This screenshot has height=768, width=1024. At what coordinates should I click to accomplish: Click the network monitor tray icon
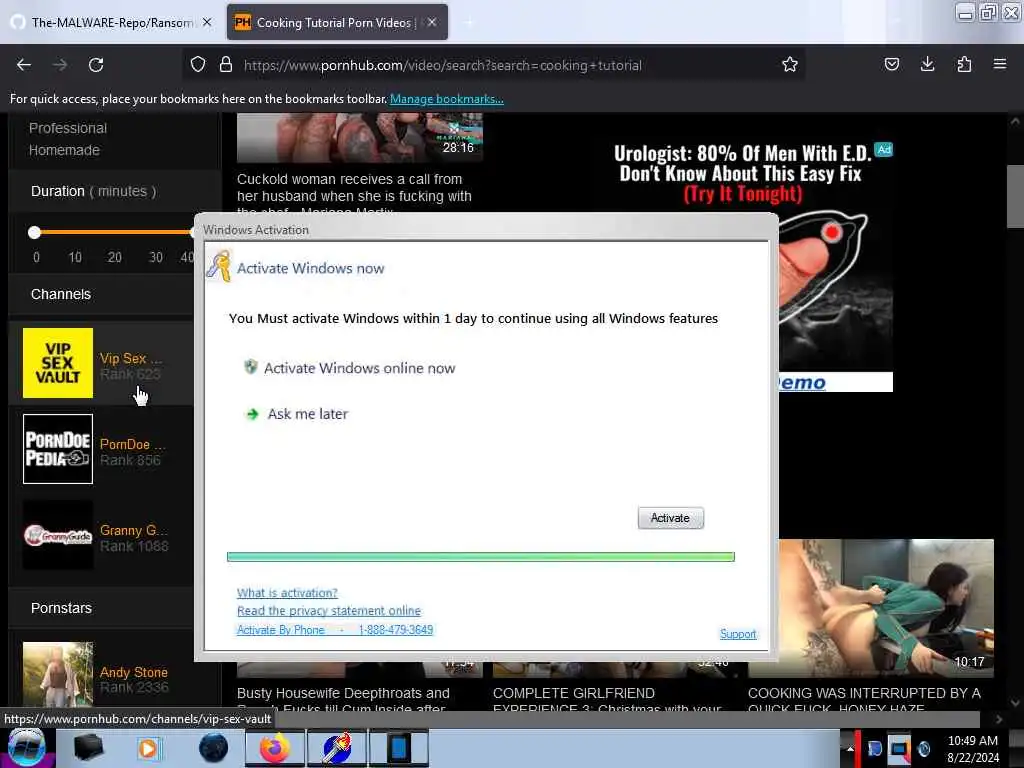tap(899, 748)
